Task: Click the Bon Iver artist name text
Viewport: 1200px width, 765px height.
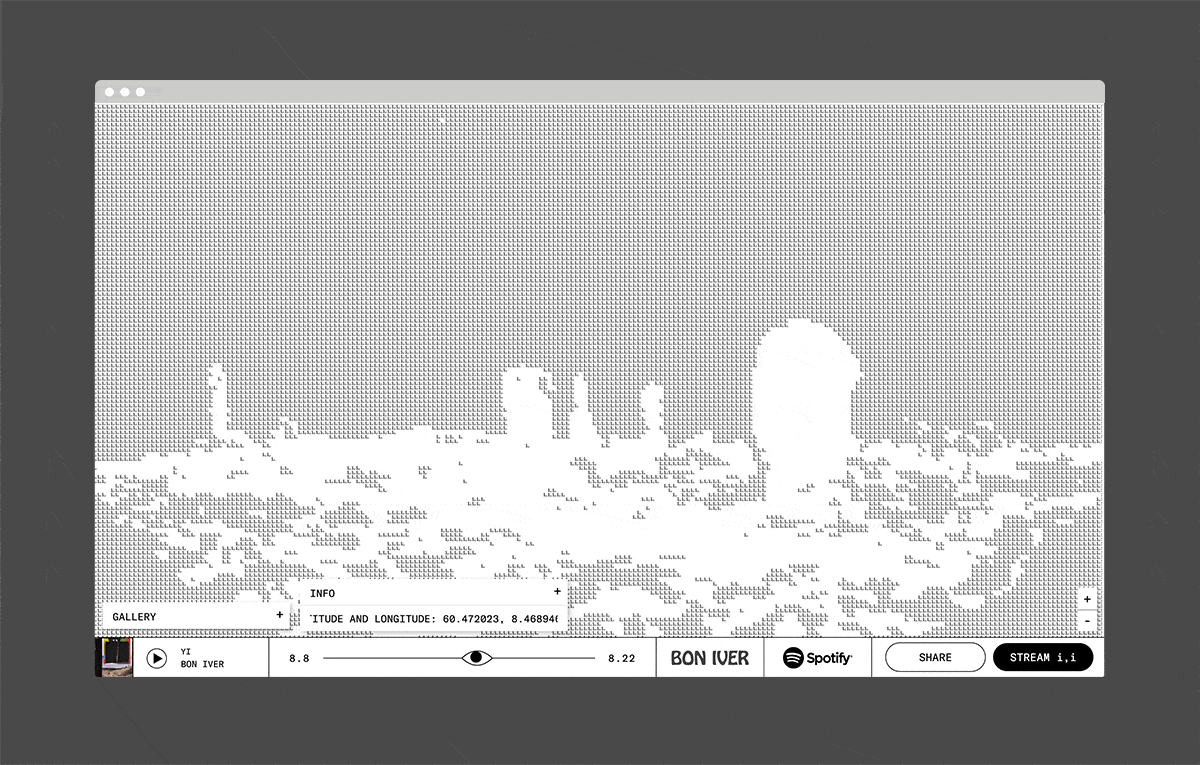Action: (x=202, y=665)
